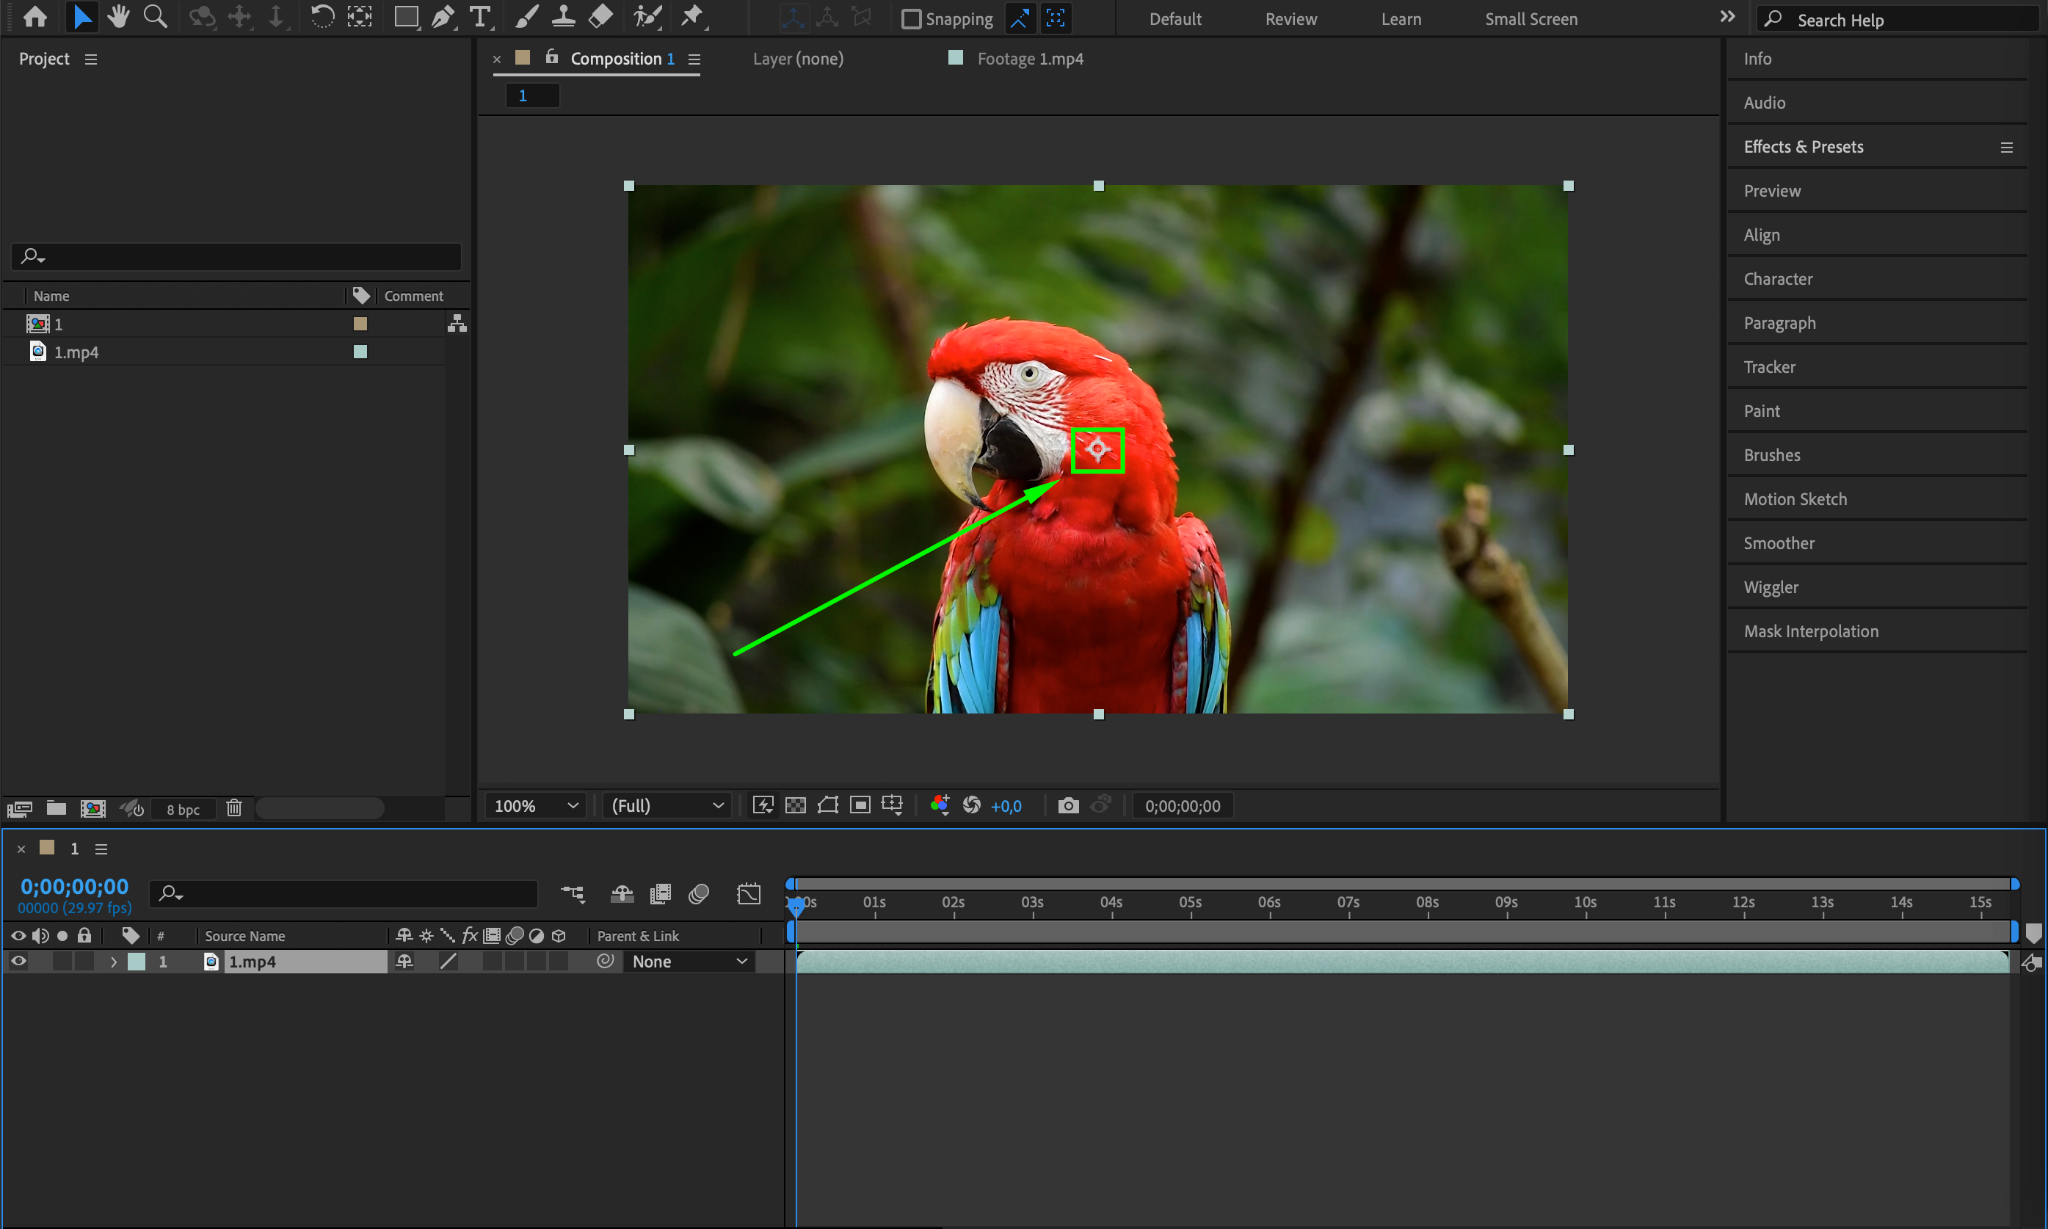2048x1229 pixels.
Task: Toggle transparency grid in viewer
Action: (x=795, y=806)
